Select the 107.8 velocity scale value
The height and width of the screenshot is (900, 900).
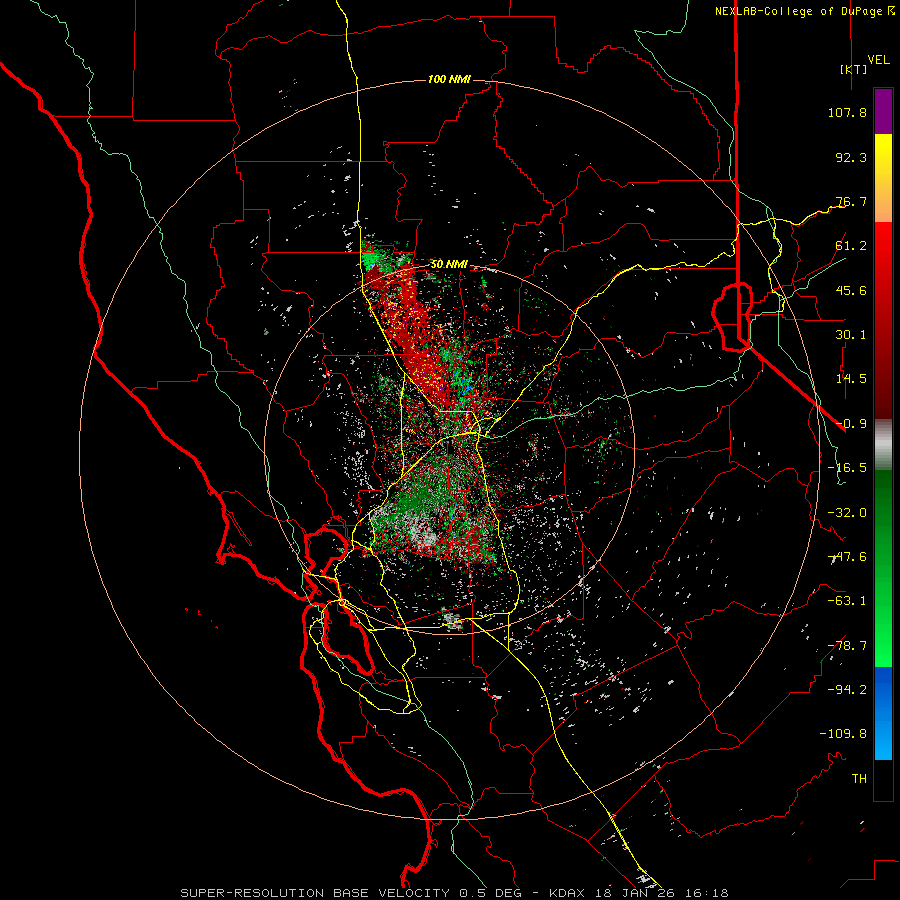coord(847,112)
